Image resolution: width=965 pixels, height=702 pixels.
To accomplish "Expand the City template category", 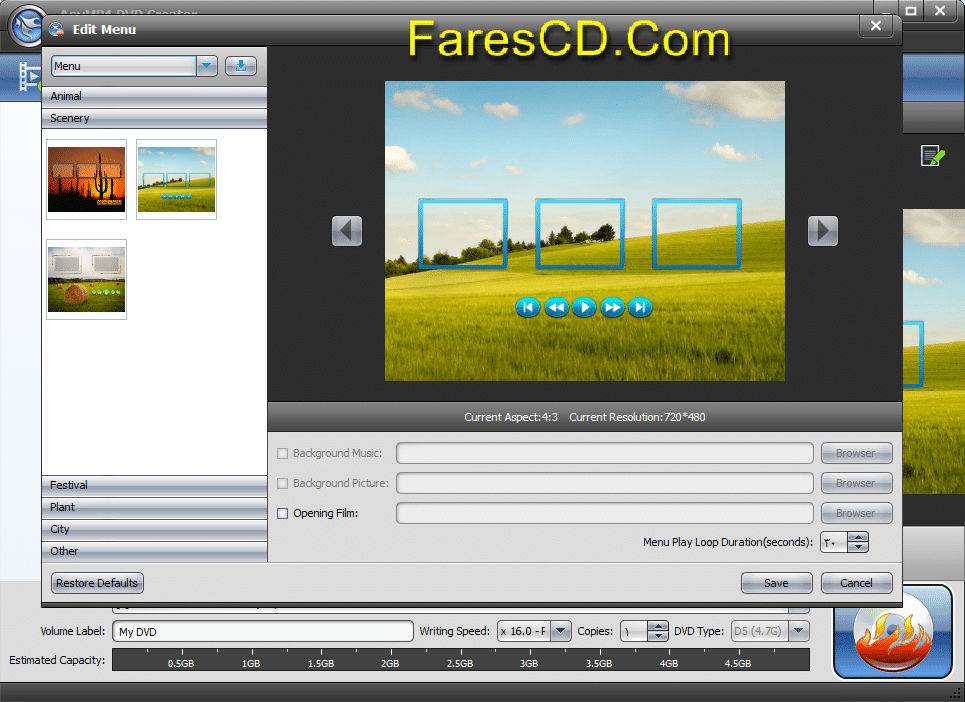I will click(x=154, y=529).
